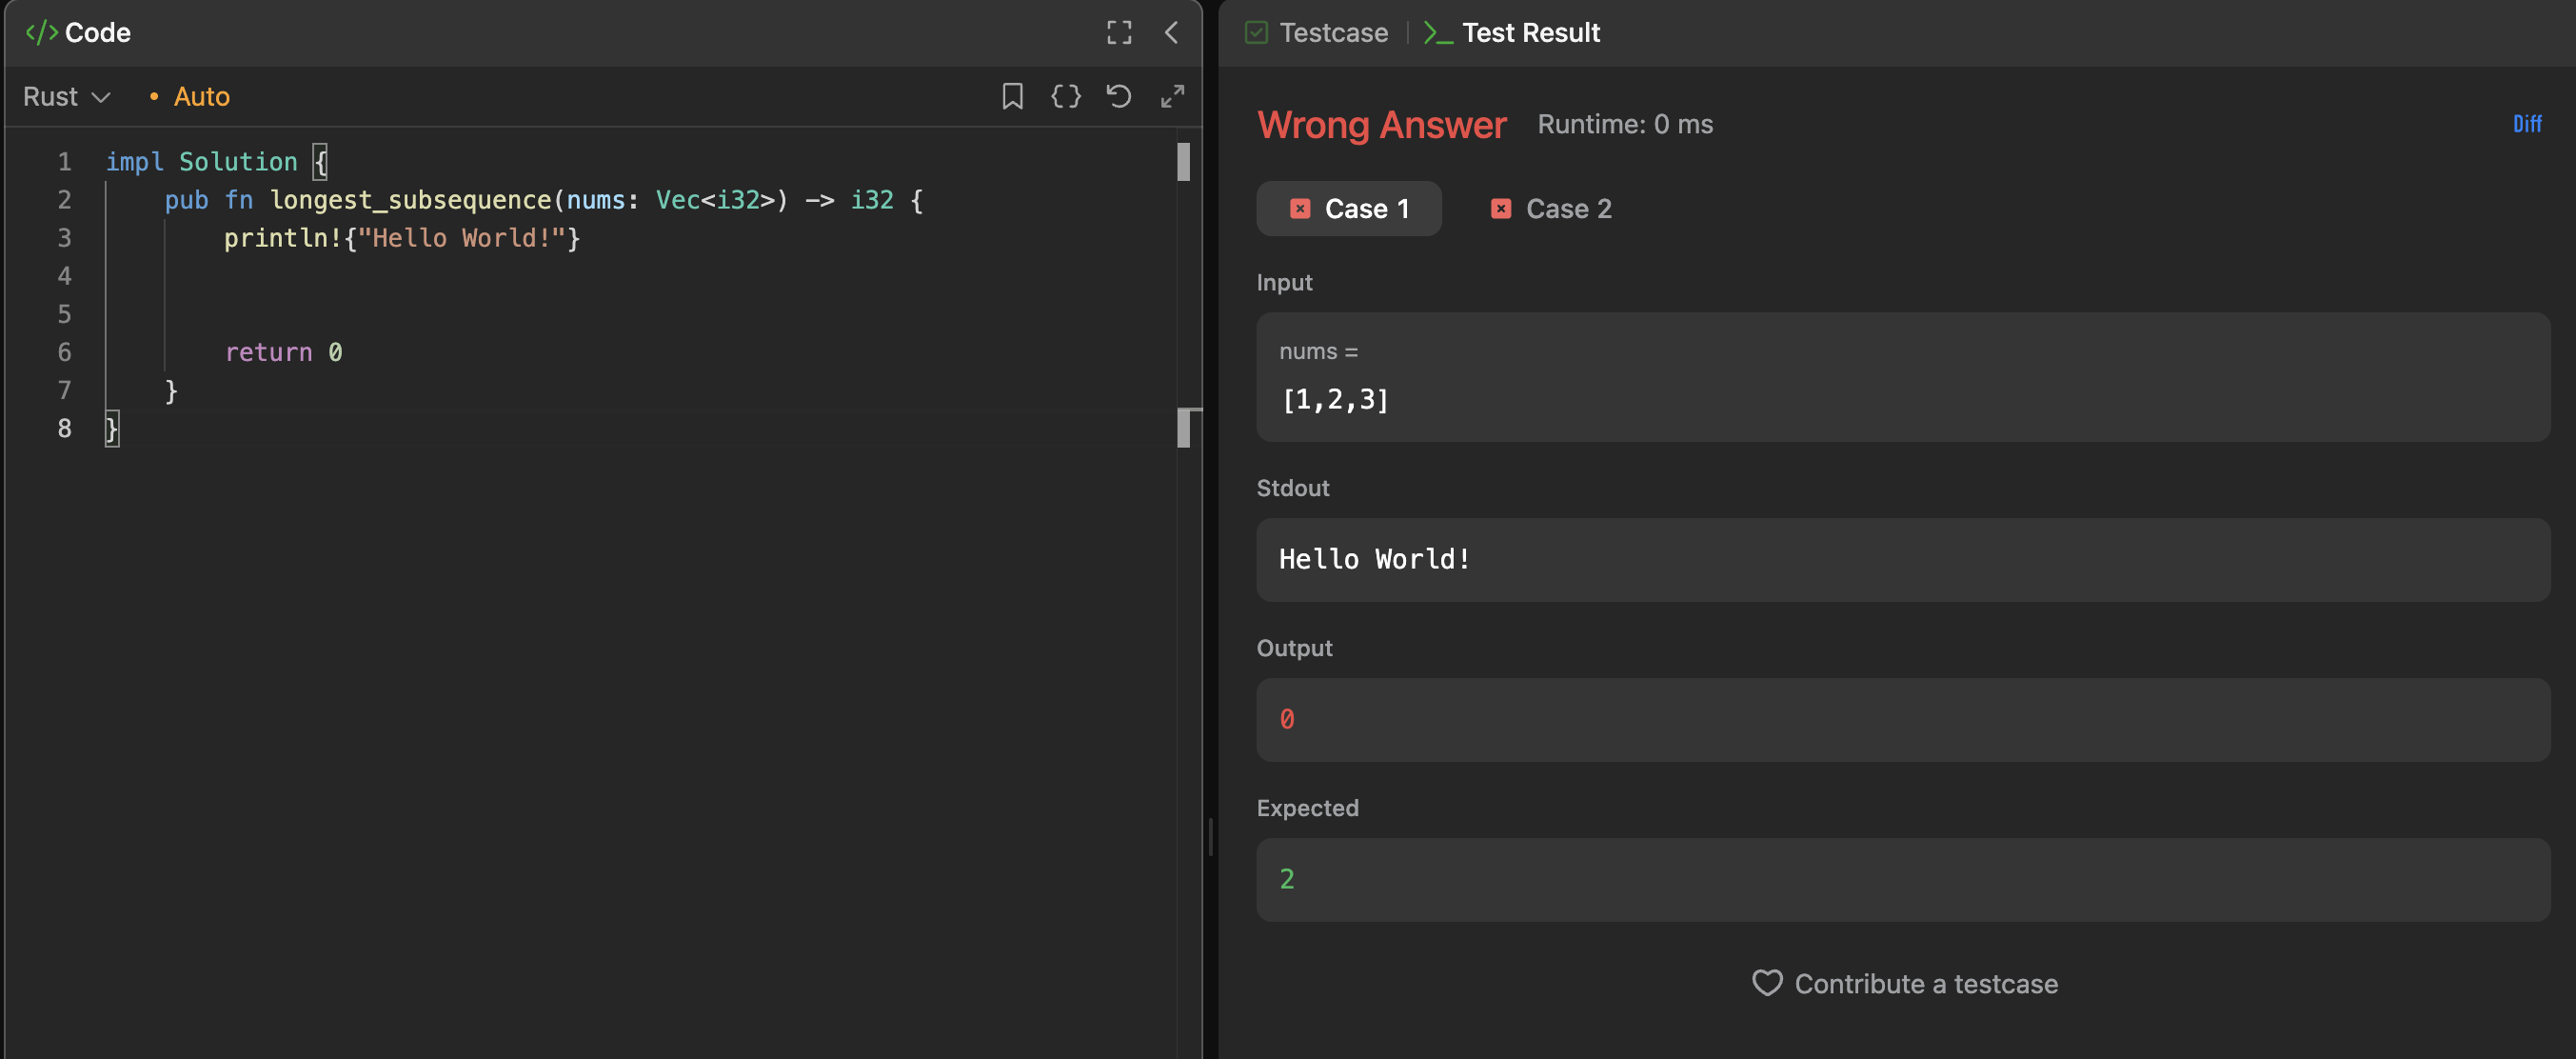
Task: Reset code to default with undo icon
Action: [x=1119, y=96]
